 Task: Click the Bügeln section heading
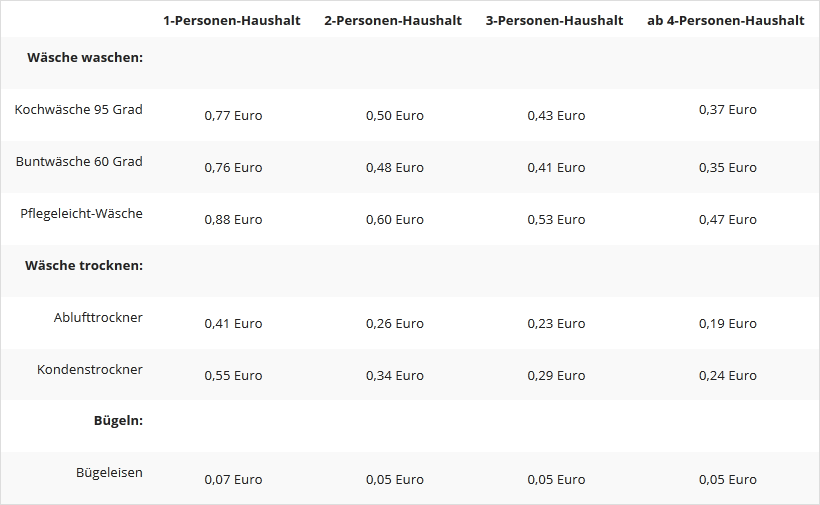(118, 421)
